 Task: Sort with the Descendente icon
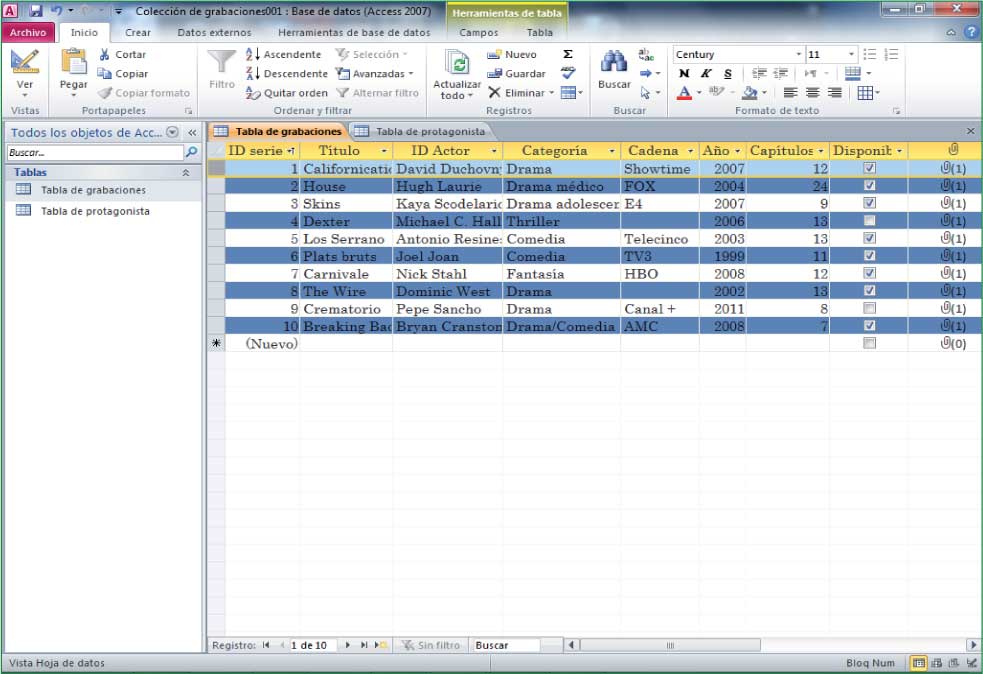tap(253, 73)
